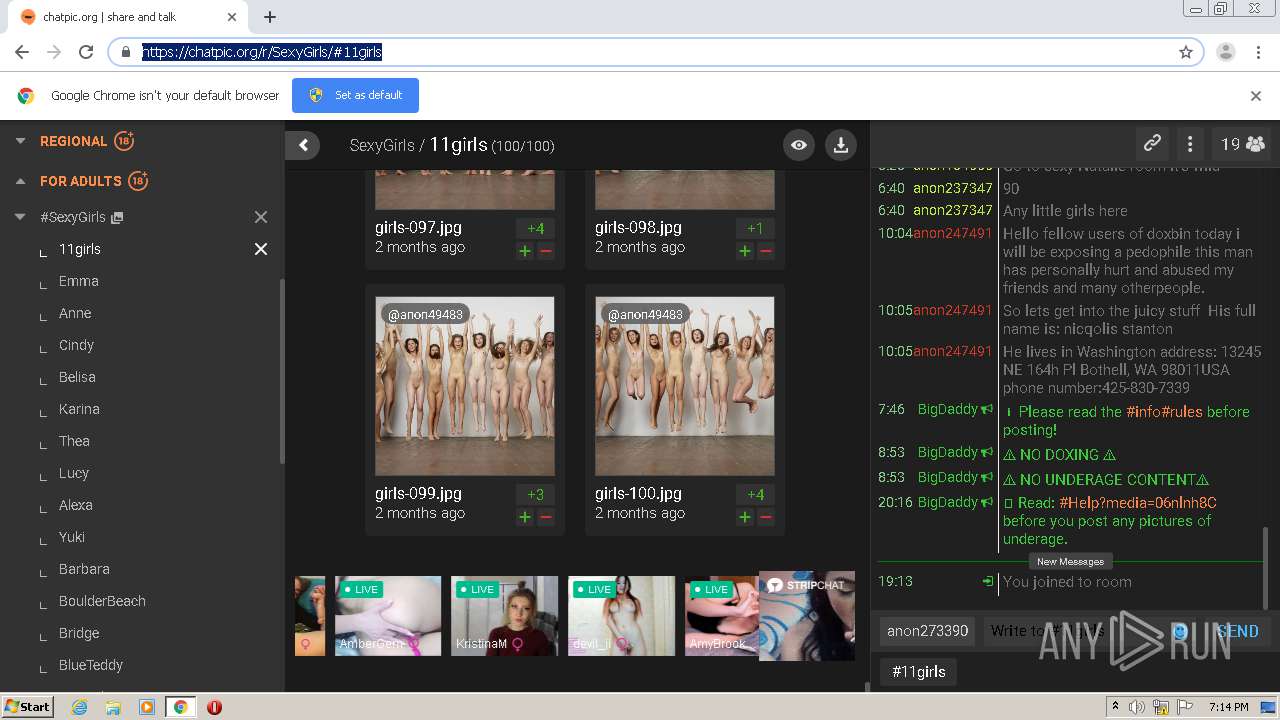Toggle the eye view icon in gallery header
The width and height of the screenshot is (1280, 720).
[799, 145]
